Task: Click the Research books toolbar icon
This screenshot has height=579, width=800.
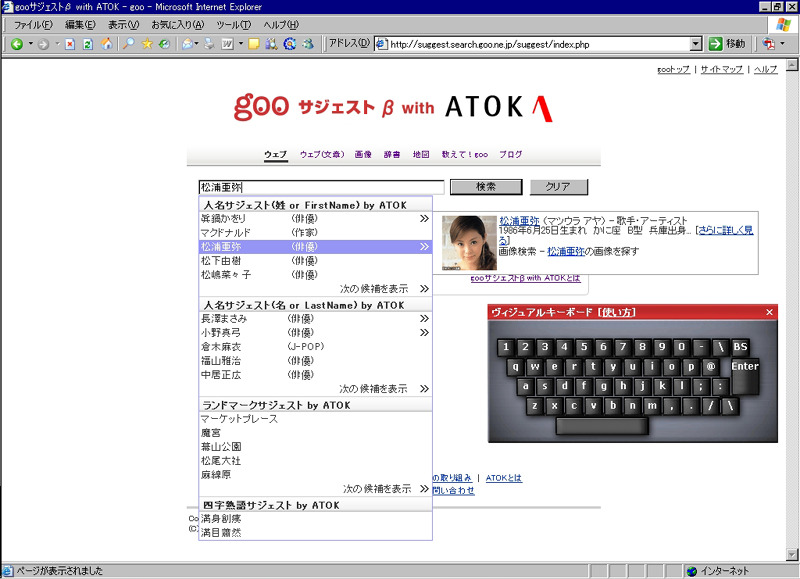Action: (x=271, y=44)
